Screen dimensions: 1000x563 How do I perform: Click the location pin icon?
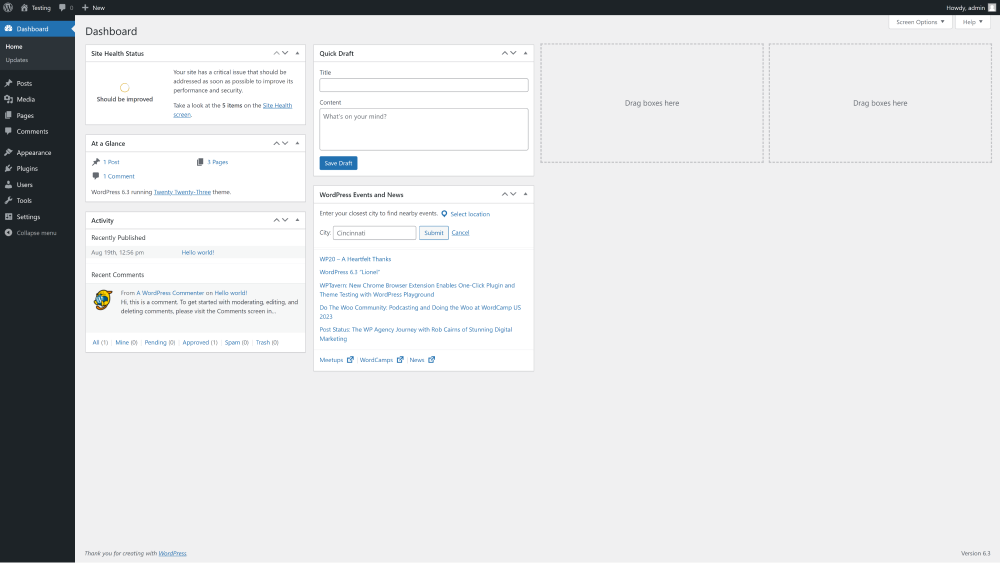pyautogui.click(x=445, y=214)
